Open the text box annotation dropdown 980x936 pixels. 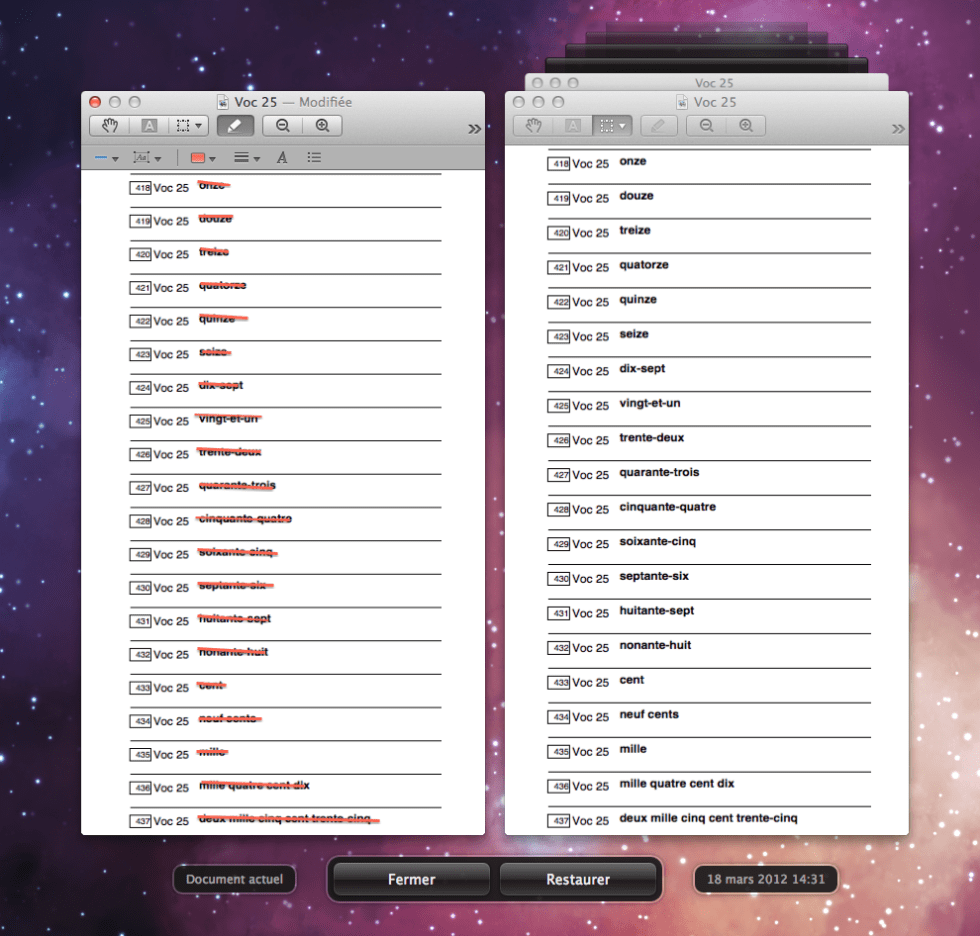(147, 158)
